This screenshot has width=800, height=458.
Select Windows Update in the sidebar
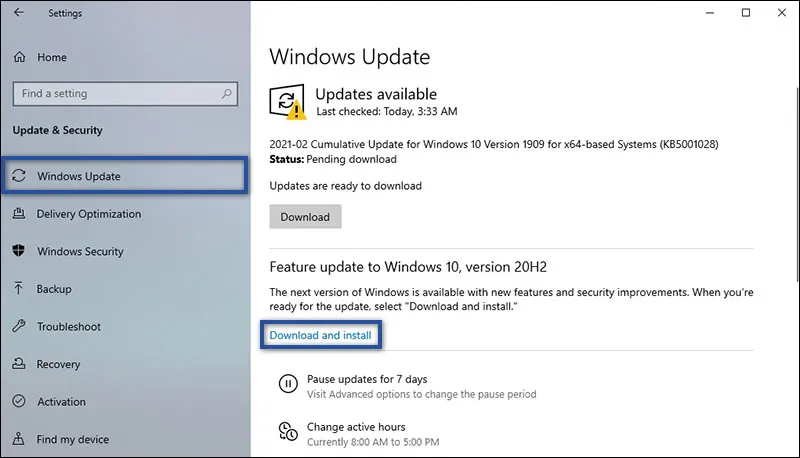(124, 175)
